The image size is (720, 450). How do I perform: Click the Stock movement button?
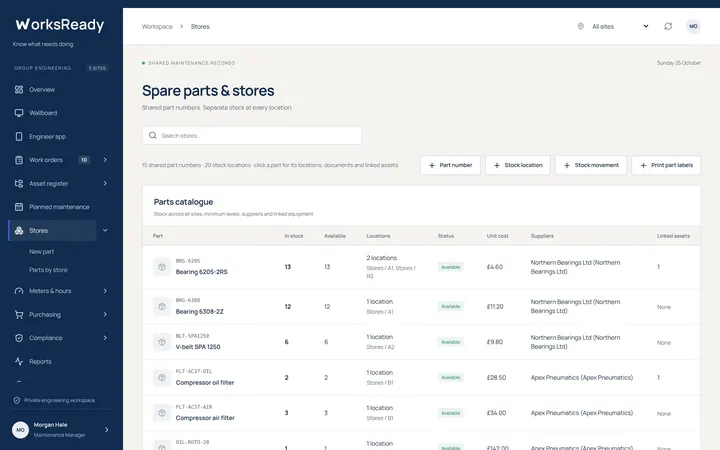(x=591, y=165)
